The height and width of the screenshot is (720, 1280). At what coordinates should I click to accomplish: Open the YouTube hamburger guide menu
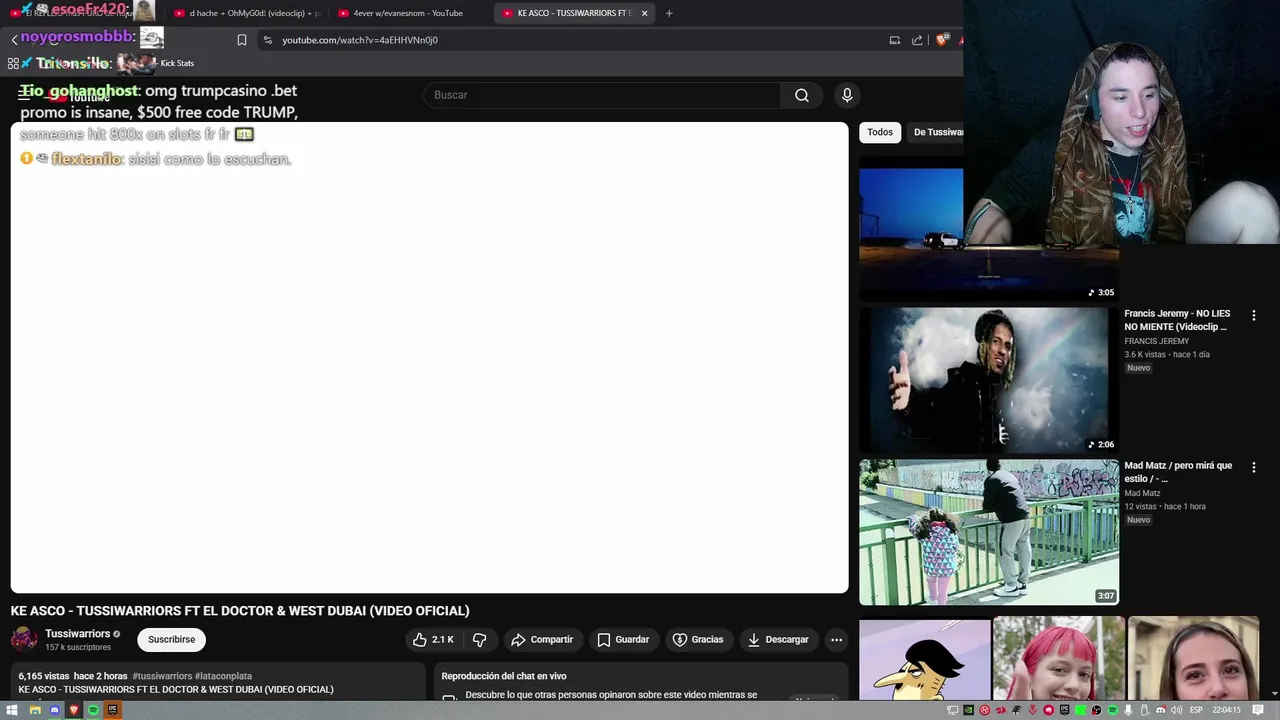[24, 95]
